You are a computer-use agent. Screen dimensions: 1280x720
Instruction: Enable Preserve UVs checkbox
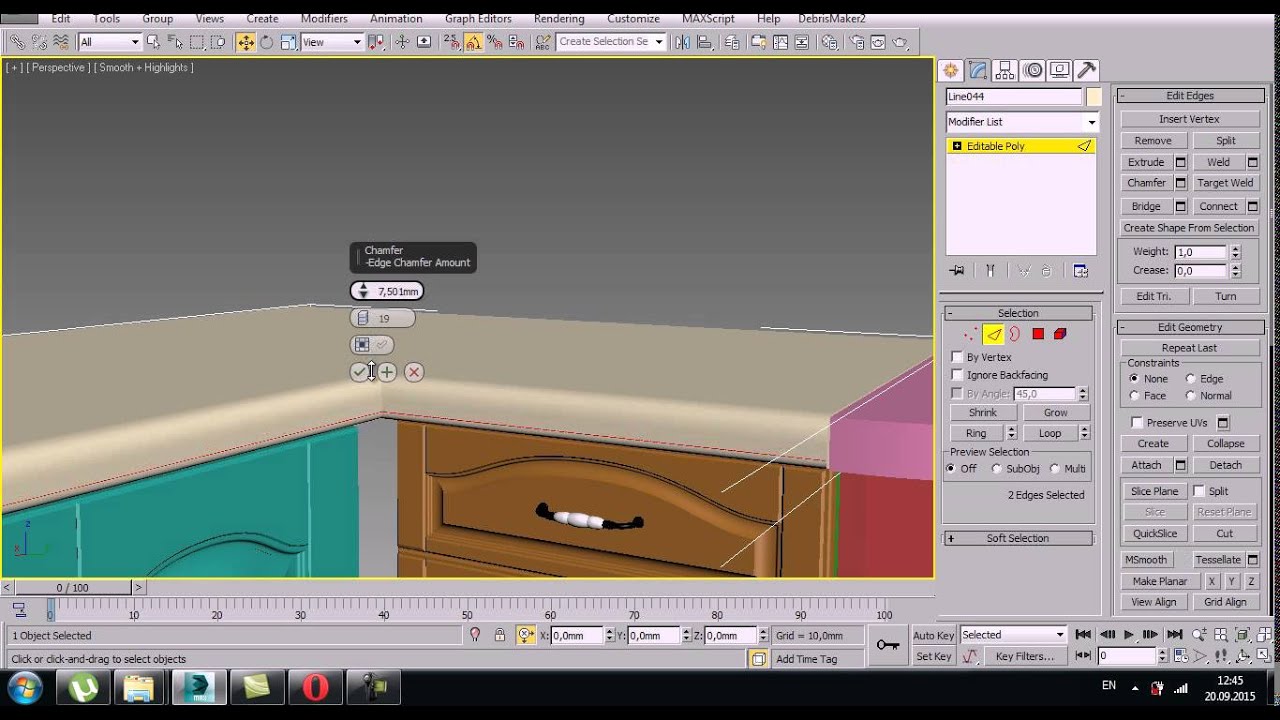[1137, 423]
